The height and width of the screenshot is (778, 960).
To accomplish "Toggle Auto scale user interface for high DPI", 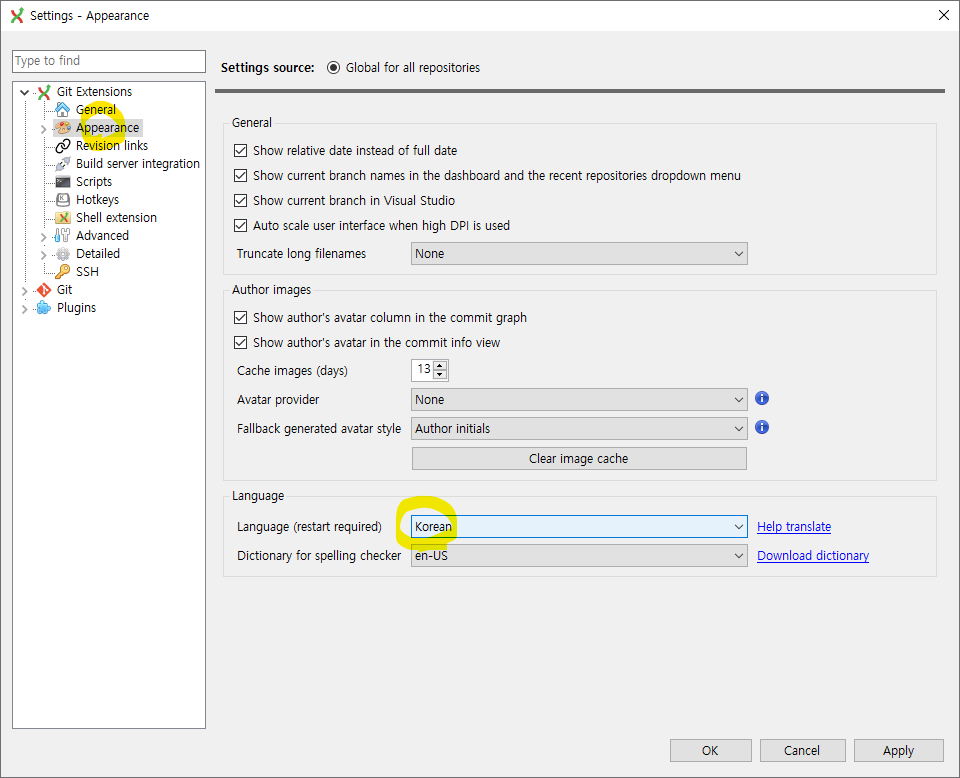I will [241, 226].
